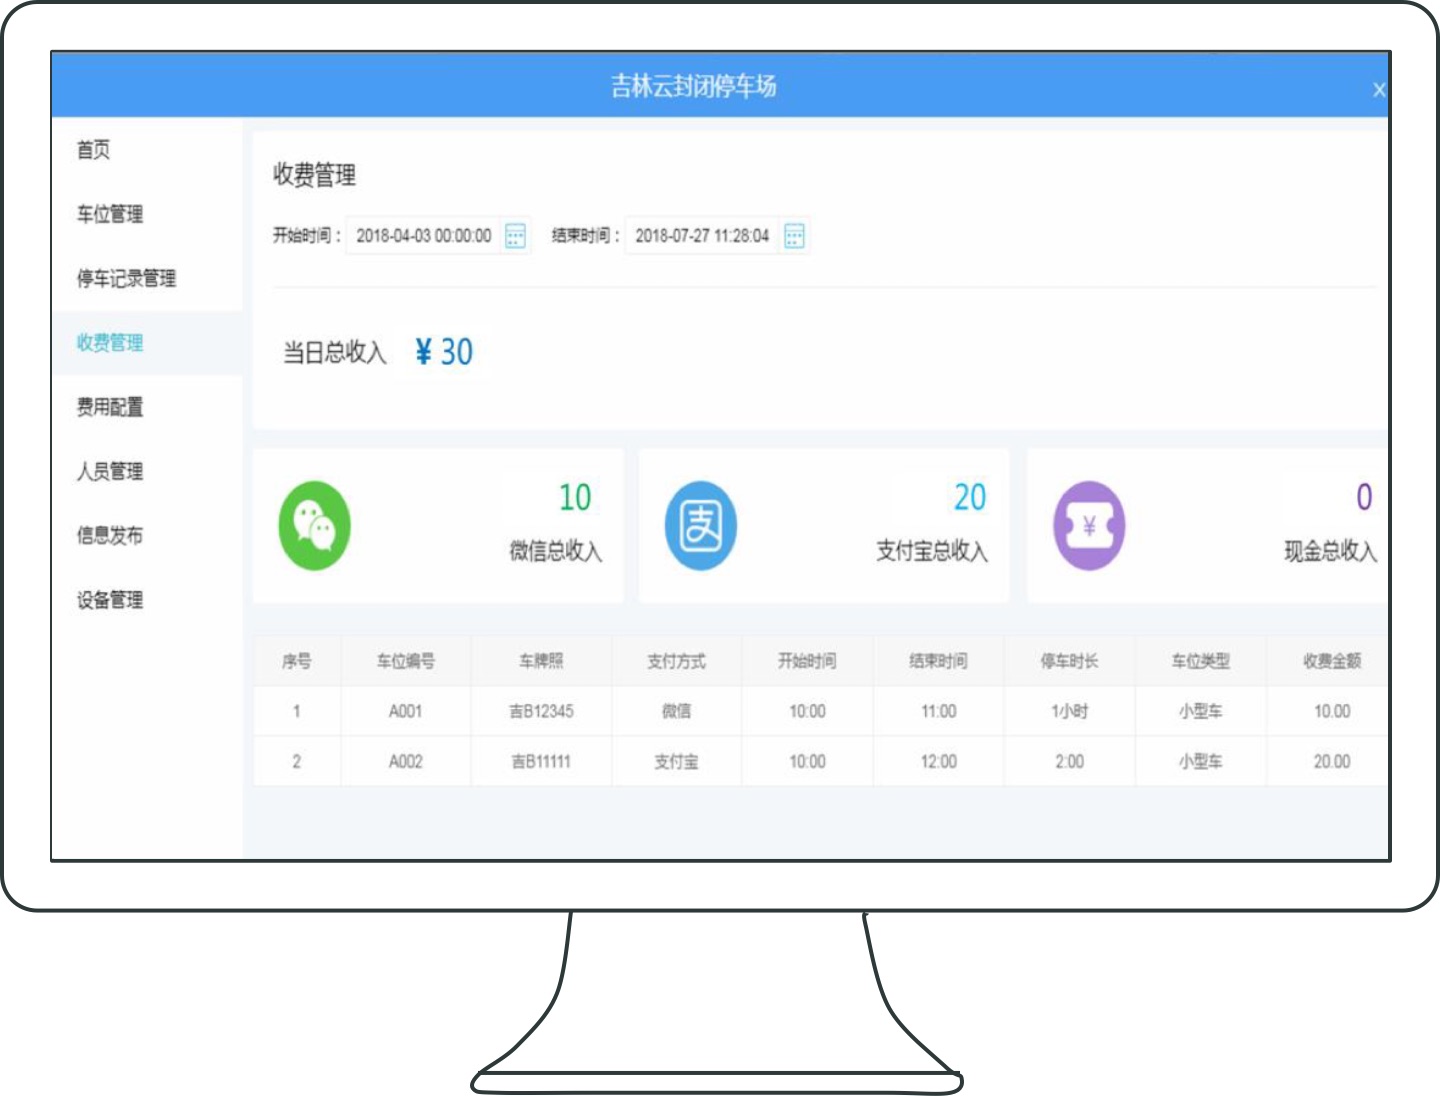Open 停车记录管理 menu item
Viewport: 1440px width, 1096px height.
126,278
